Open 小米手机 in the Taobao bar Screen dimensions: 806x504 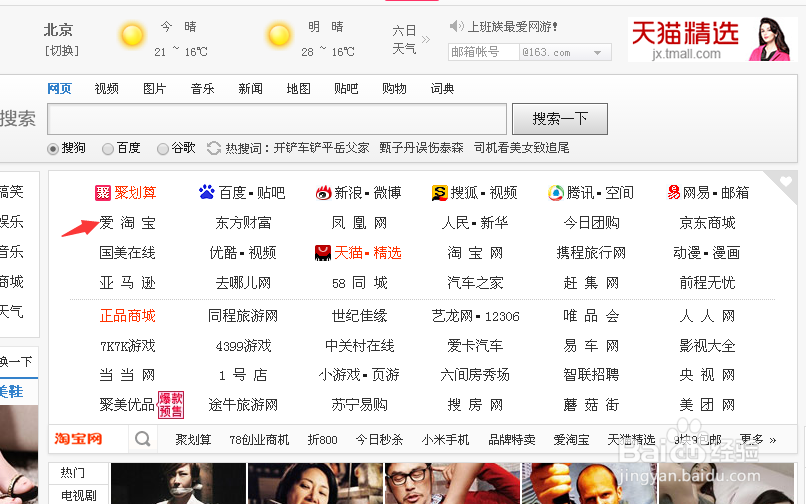coord(445,440)
